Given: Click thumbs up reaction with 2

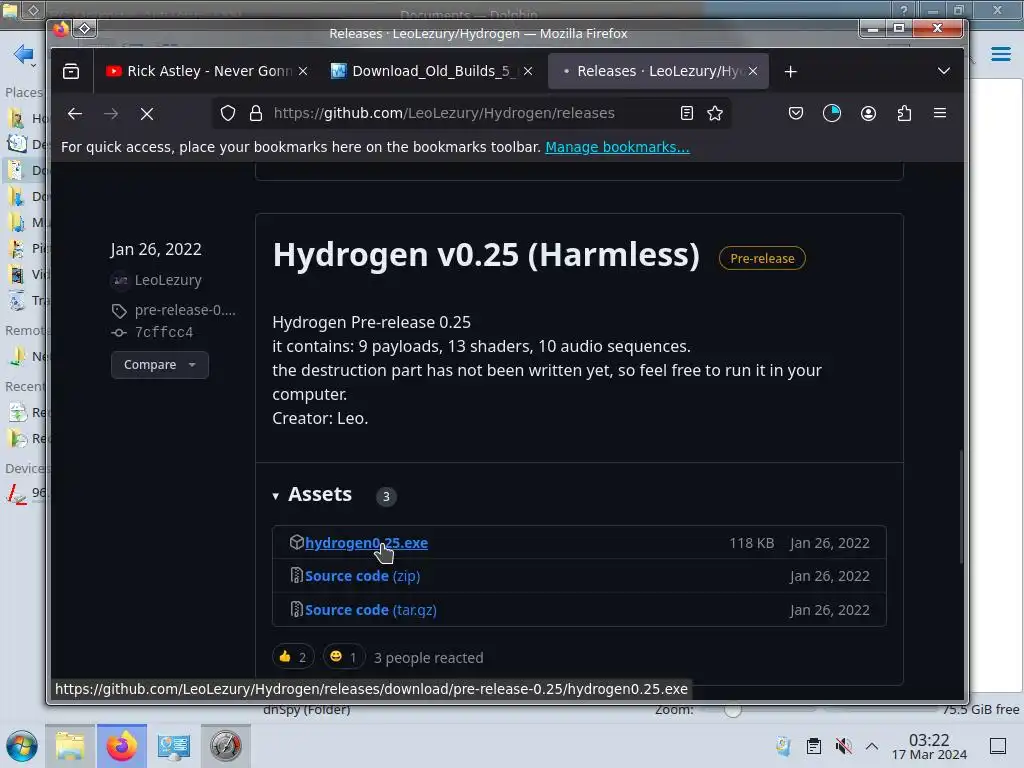Looking at the screenshot, I should [293, 657].
